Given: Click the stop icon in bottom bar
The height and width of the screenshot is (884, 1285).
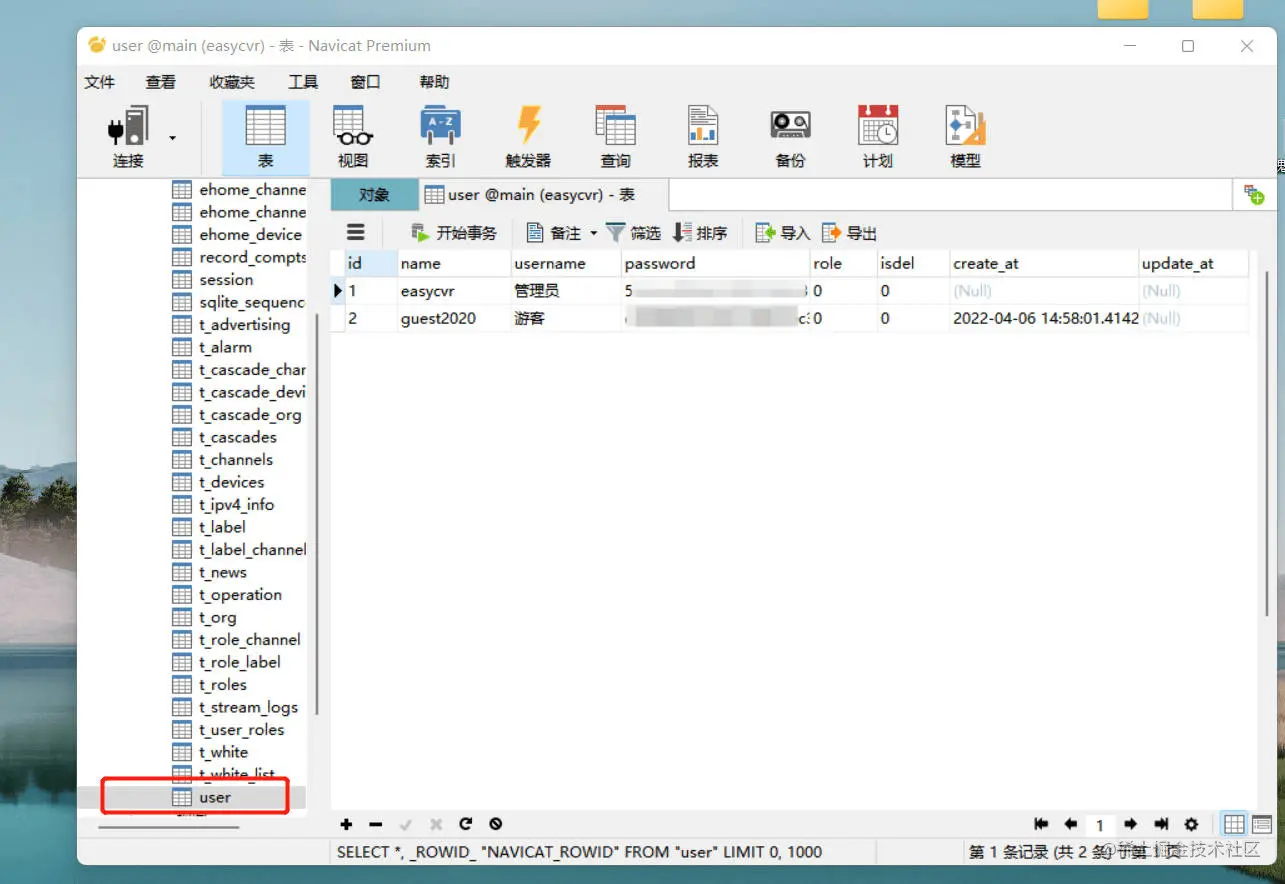Looking at the screenshot, I should 496,824.
